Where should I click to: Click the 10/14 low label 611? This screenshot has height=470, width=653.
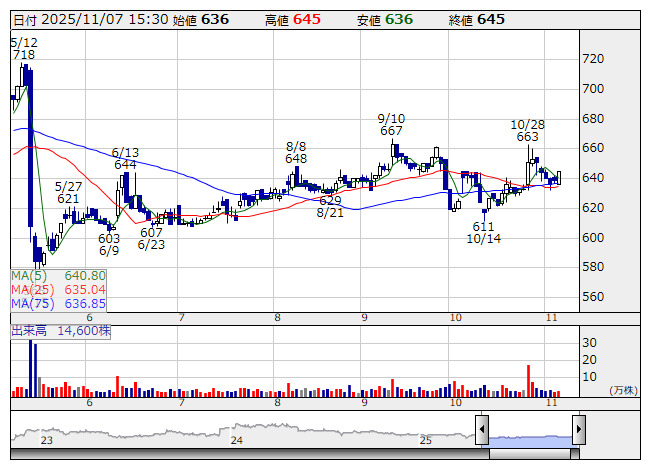[x=484, y=227]
